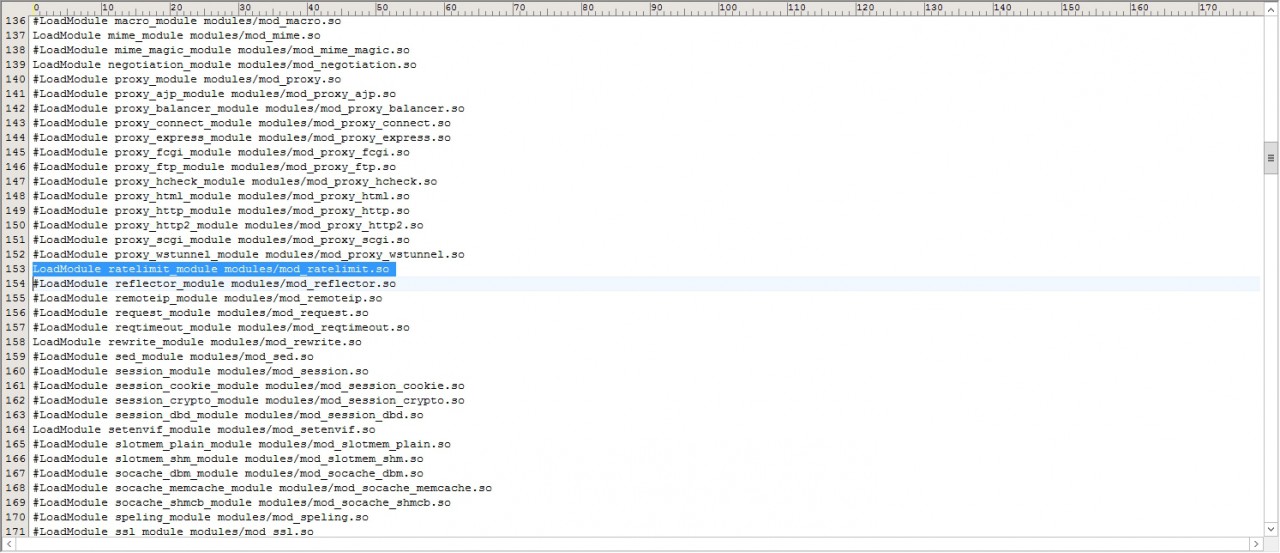Screen dimensions: 1280x553
Task: Click the proxy_scgi_module line
Action: [221, 240]
